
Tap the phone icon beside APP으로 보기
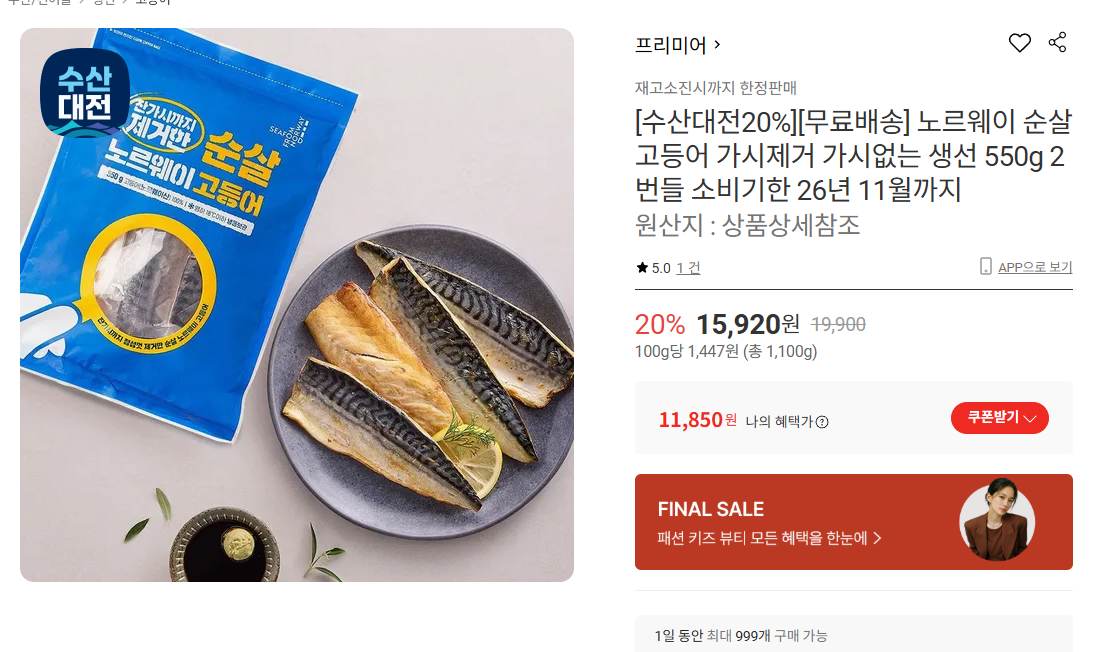(986, 266)
